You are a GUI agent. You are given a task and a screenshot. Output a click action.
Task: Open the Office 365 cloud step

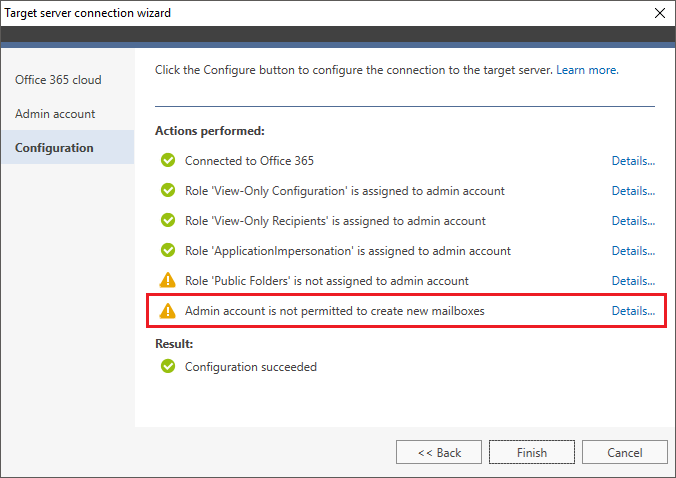coord(58,80)
